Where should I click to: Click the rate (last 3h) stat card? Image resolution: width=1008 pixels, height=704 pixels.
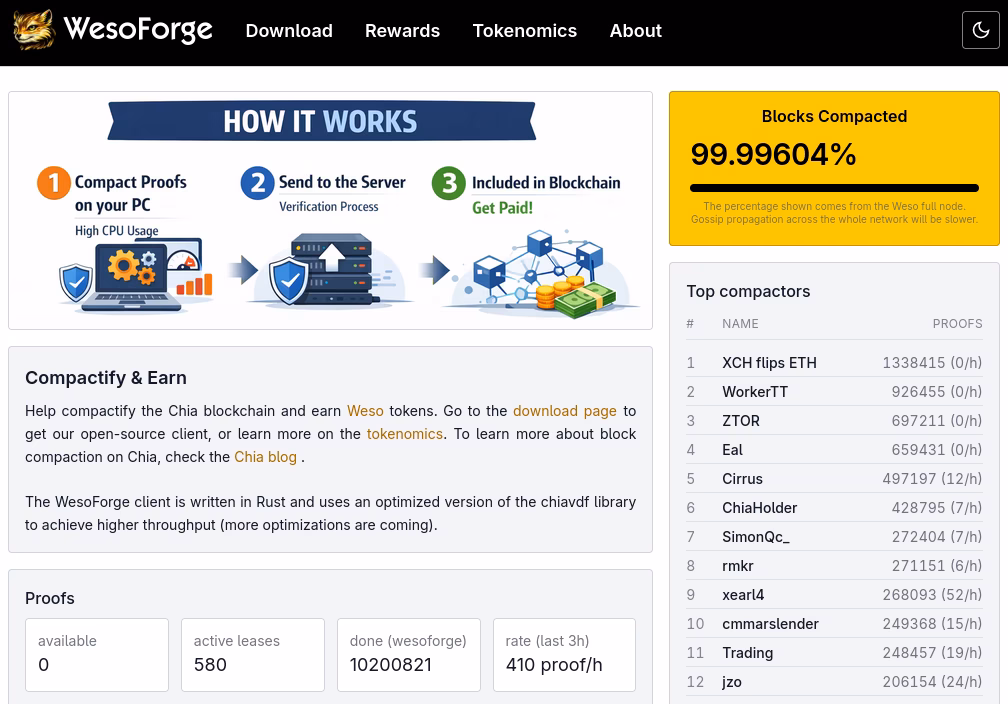[x=564, y=655]
